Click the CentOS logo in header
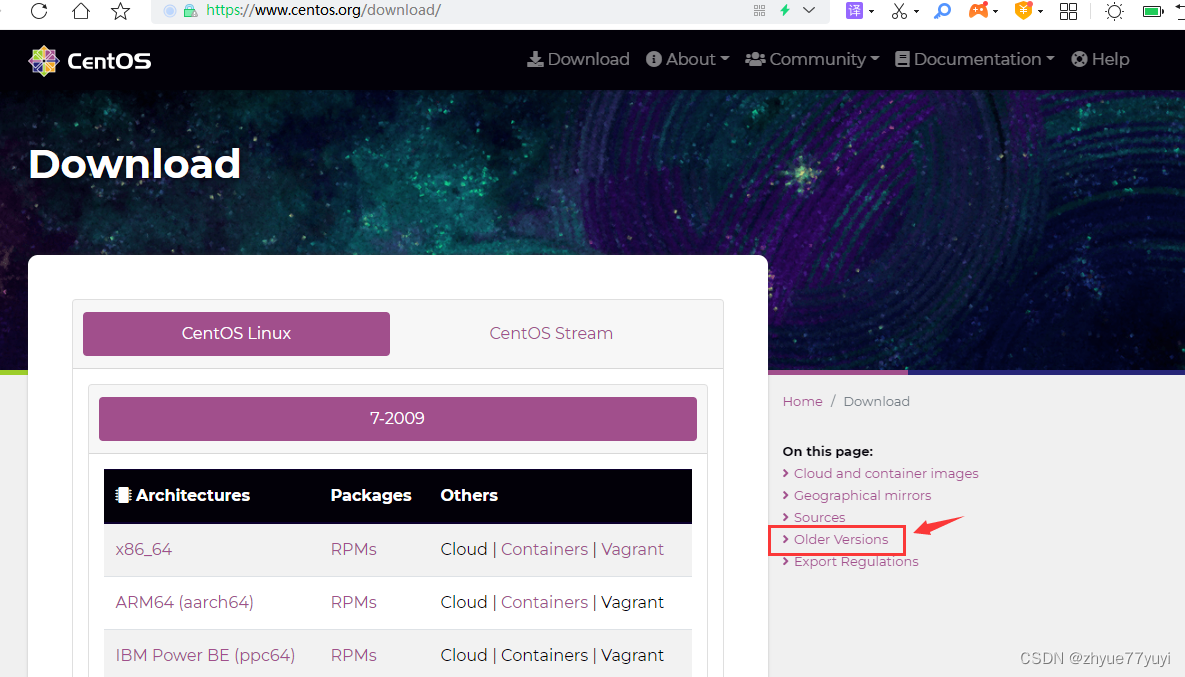1185x677 pixels. pyautogui.click(x=89, y=60)
